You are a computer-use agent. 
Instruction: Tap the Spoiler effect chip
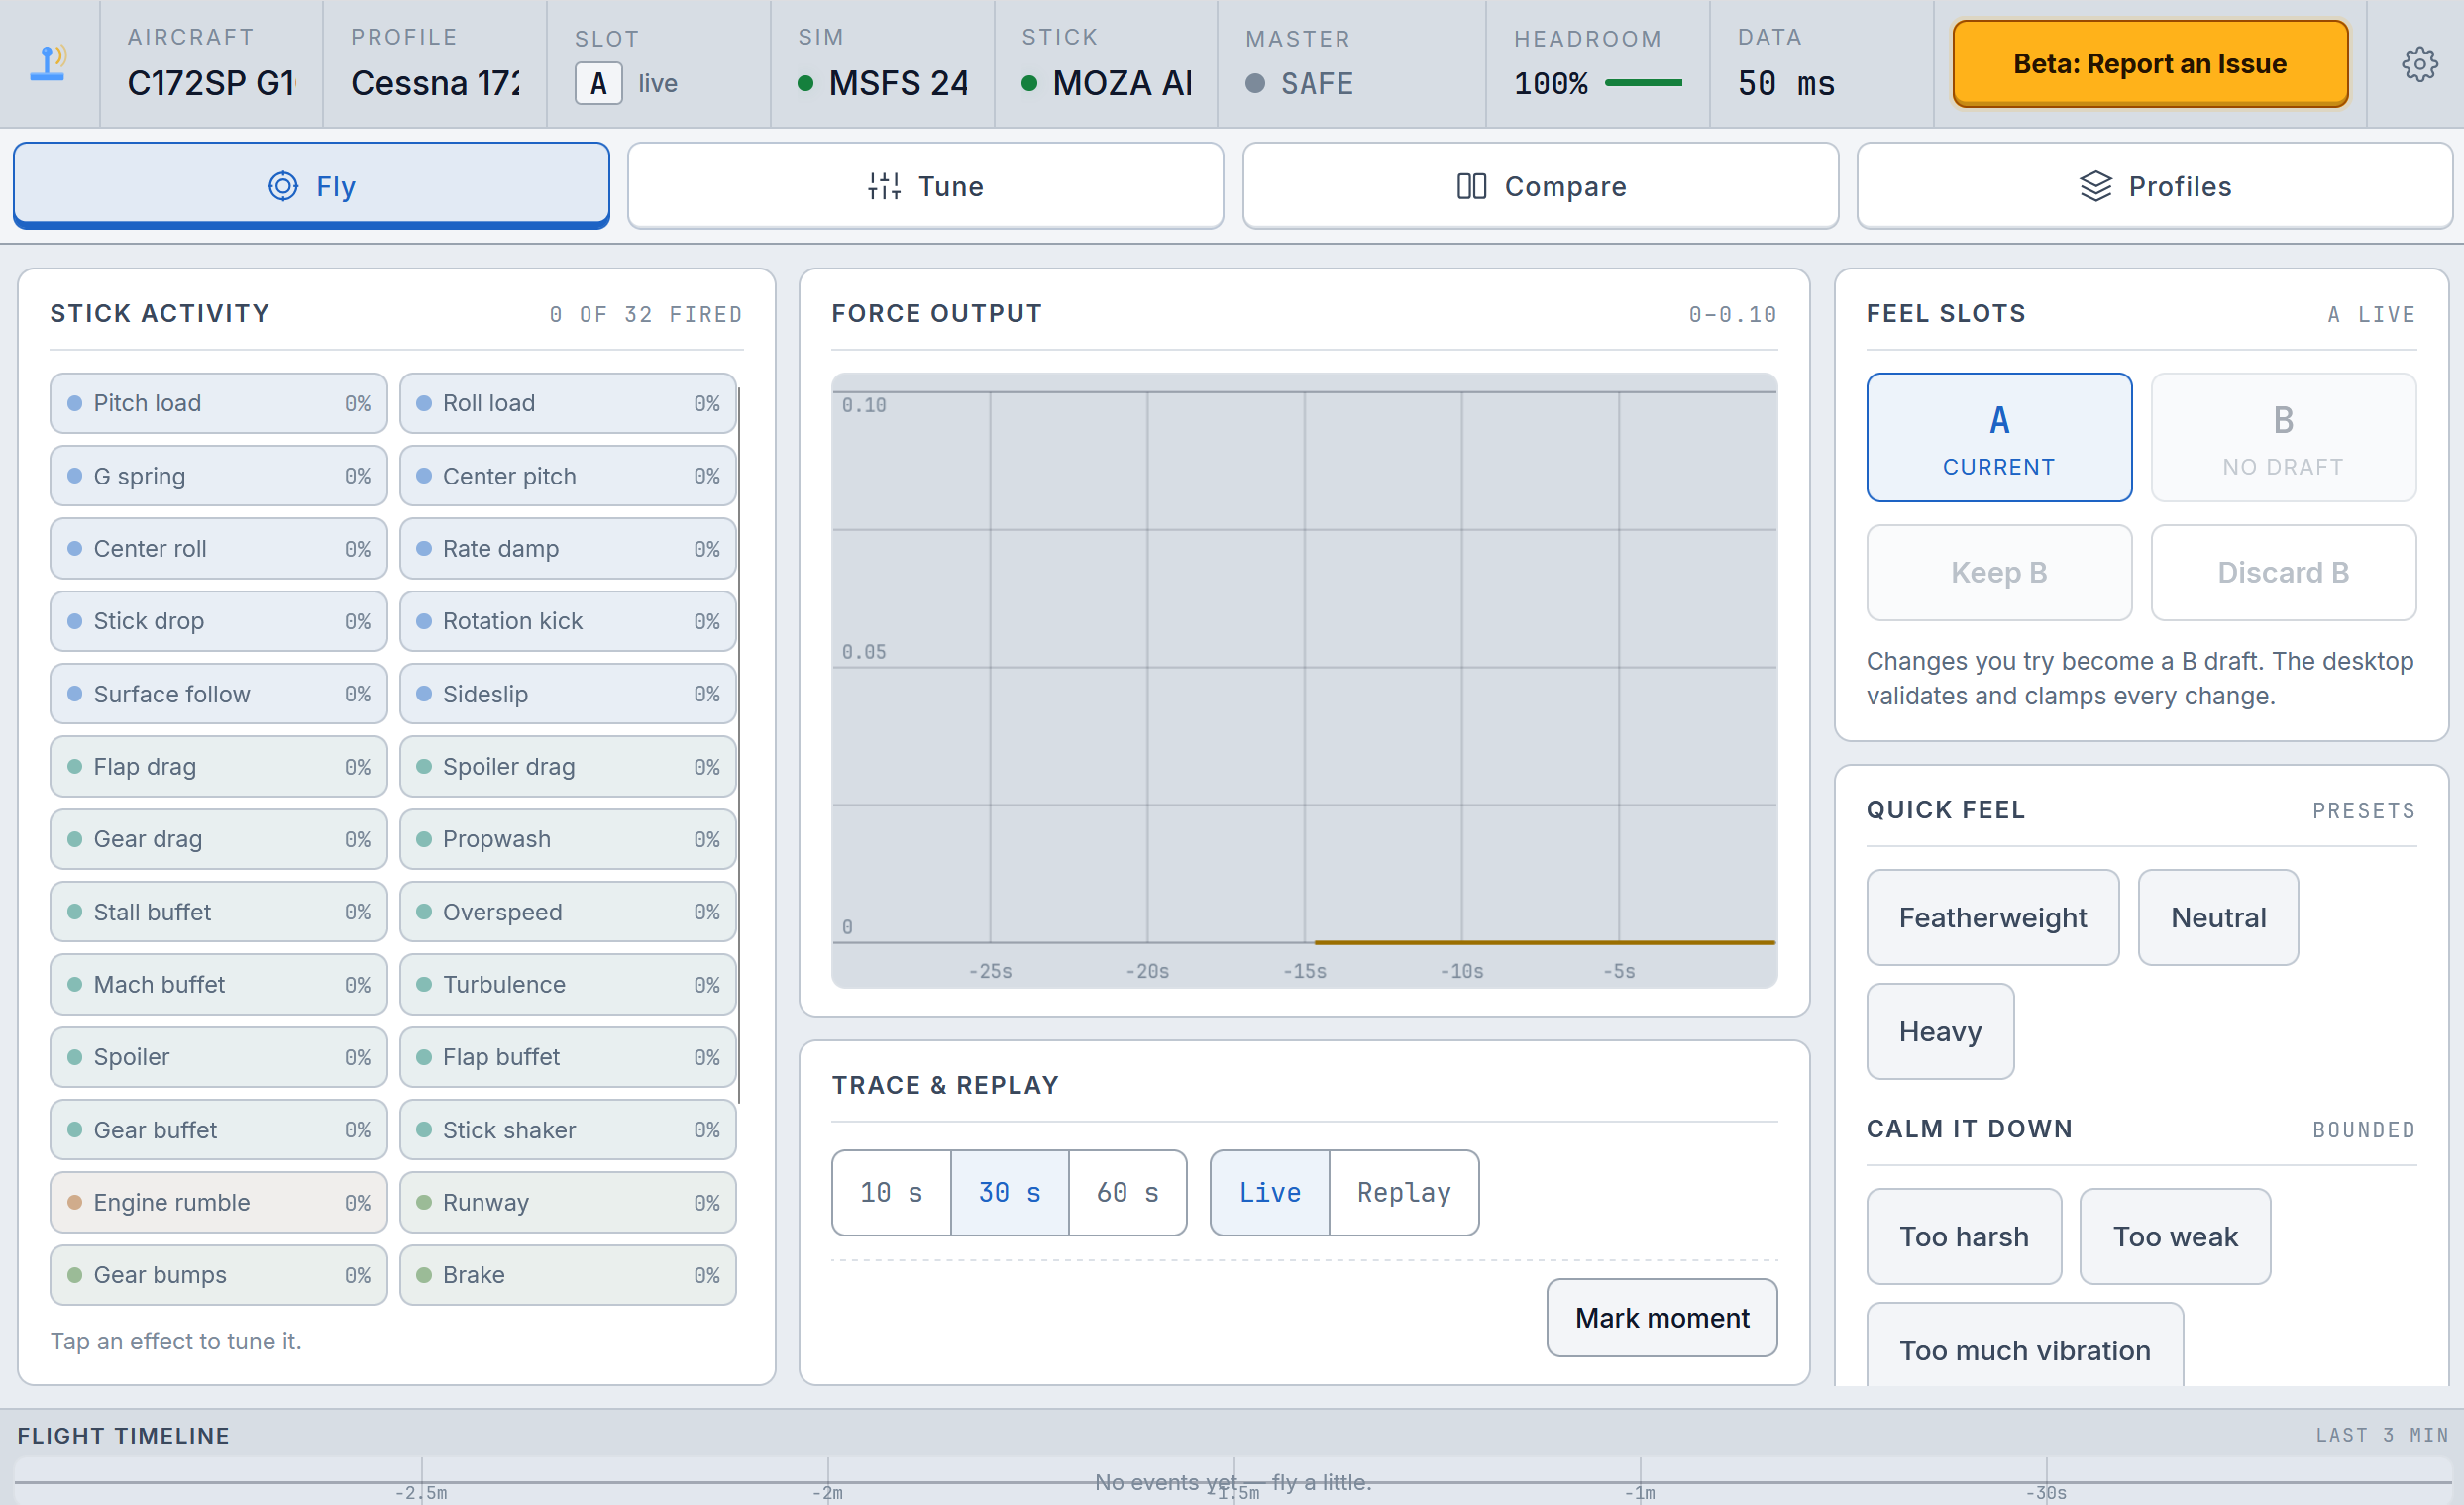(218, 1057)
